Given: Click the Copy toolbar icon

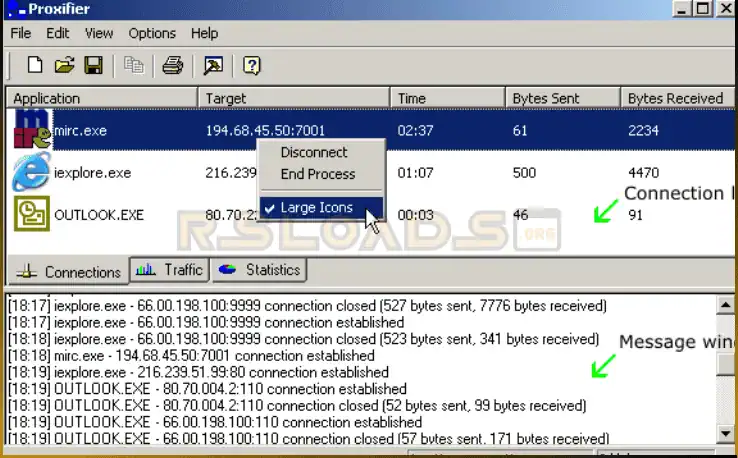Looking at the screenshot, I should [x=133, y=66].
